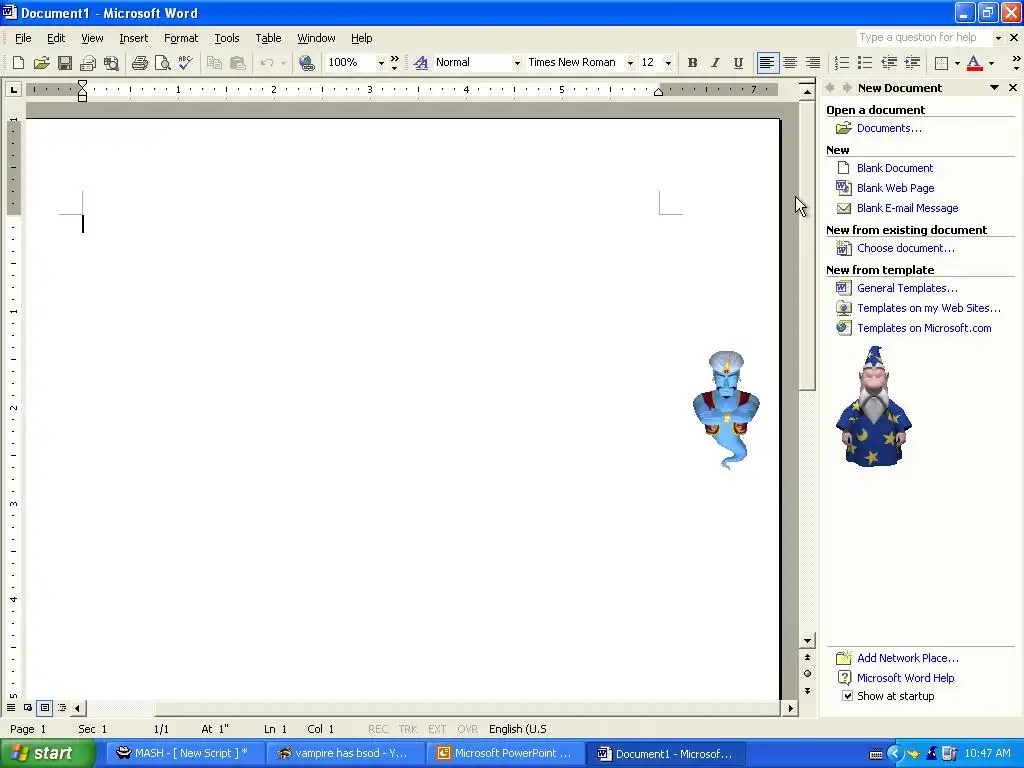Viewport: 1024px width, 768px height.
Task: Open the Zoom 100% dropdown
Action: coord(381,63)
